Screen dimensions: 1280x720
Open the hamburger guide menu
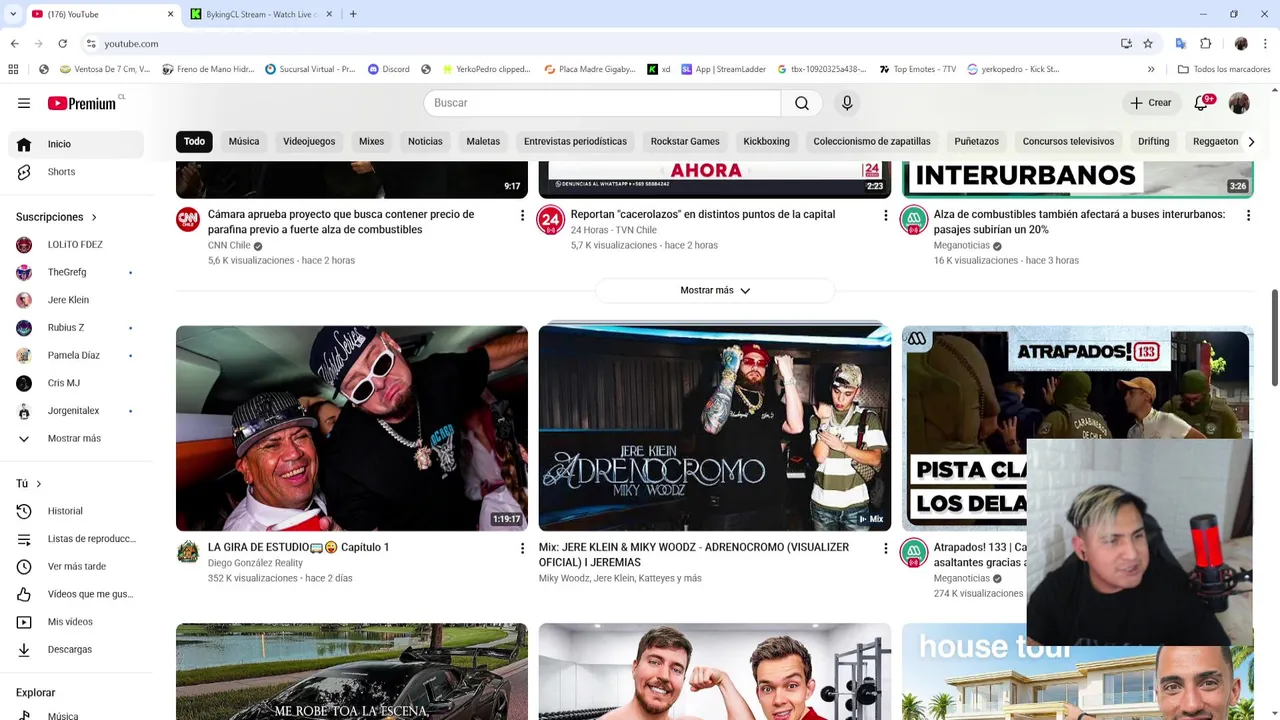pyautogui.click(x=24, y=103)
